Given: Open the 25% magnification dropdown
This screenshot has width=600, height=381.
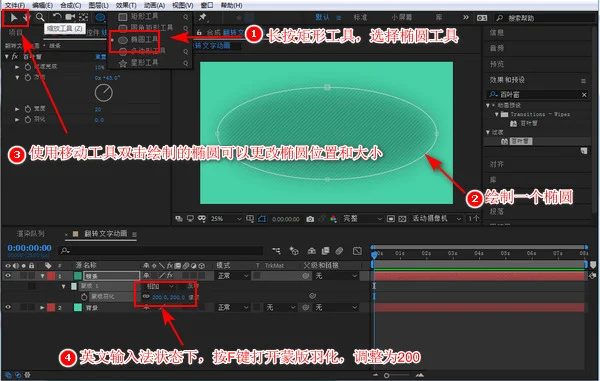Looking at the screenshot, I should (x=226, y=218).
